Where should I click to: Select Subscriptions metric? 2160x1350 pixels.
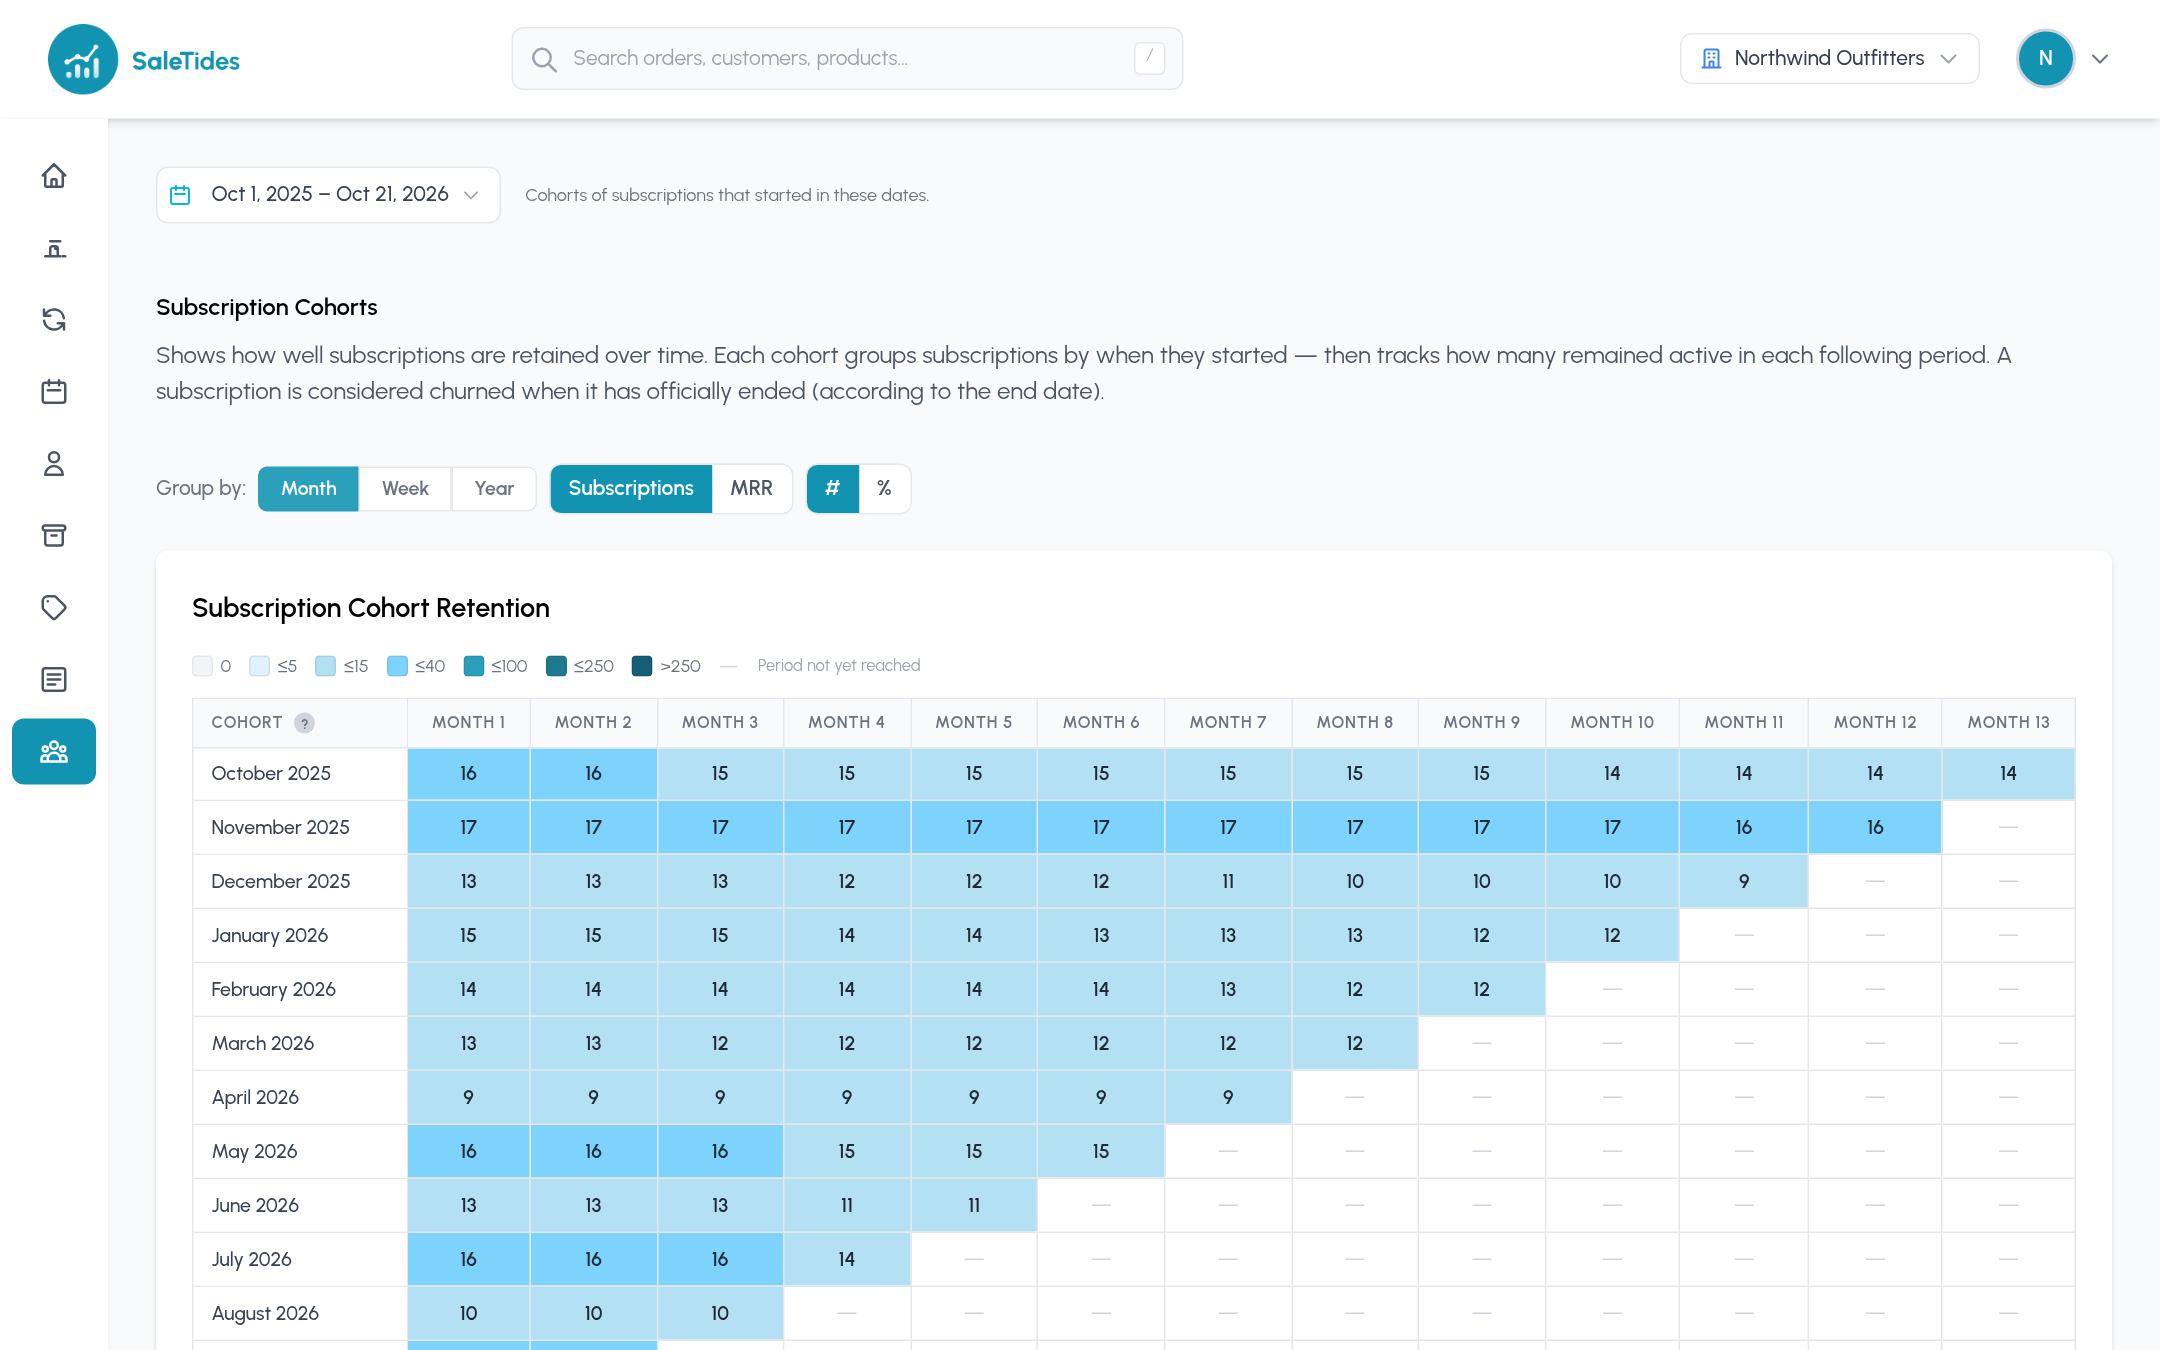tap(631, 489)
